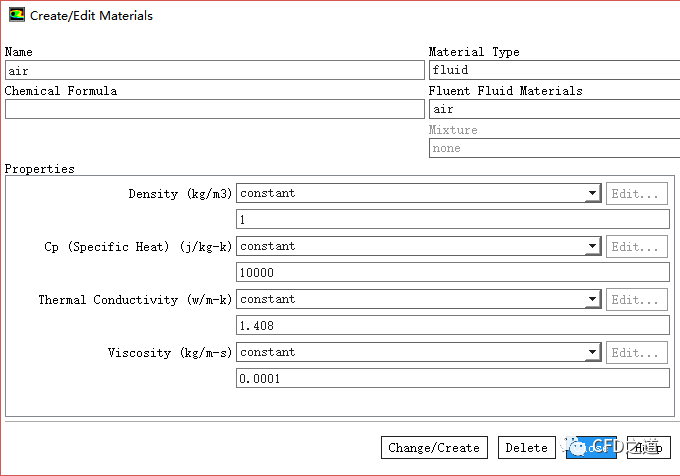Click the Specific Heat value field 10000
680x476 pixels.
[x=452, y=273]
